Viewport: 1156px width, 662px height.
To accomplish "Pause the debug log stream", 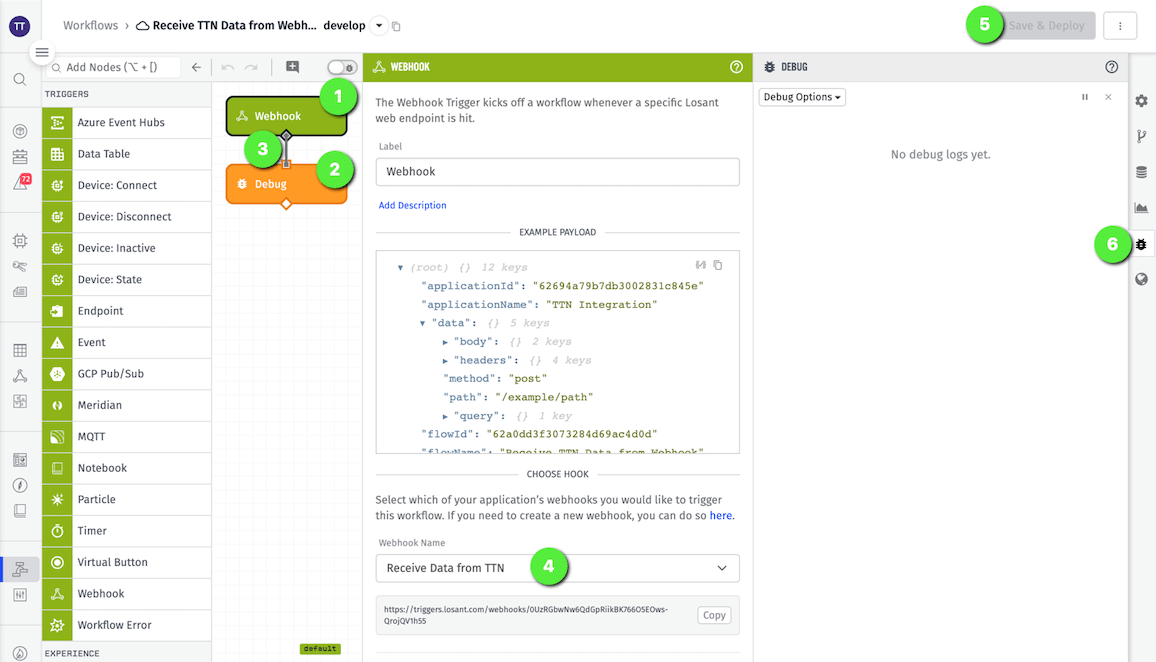I will pyautogui.click(x=1085, y=97).
